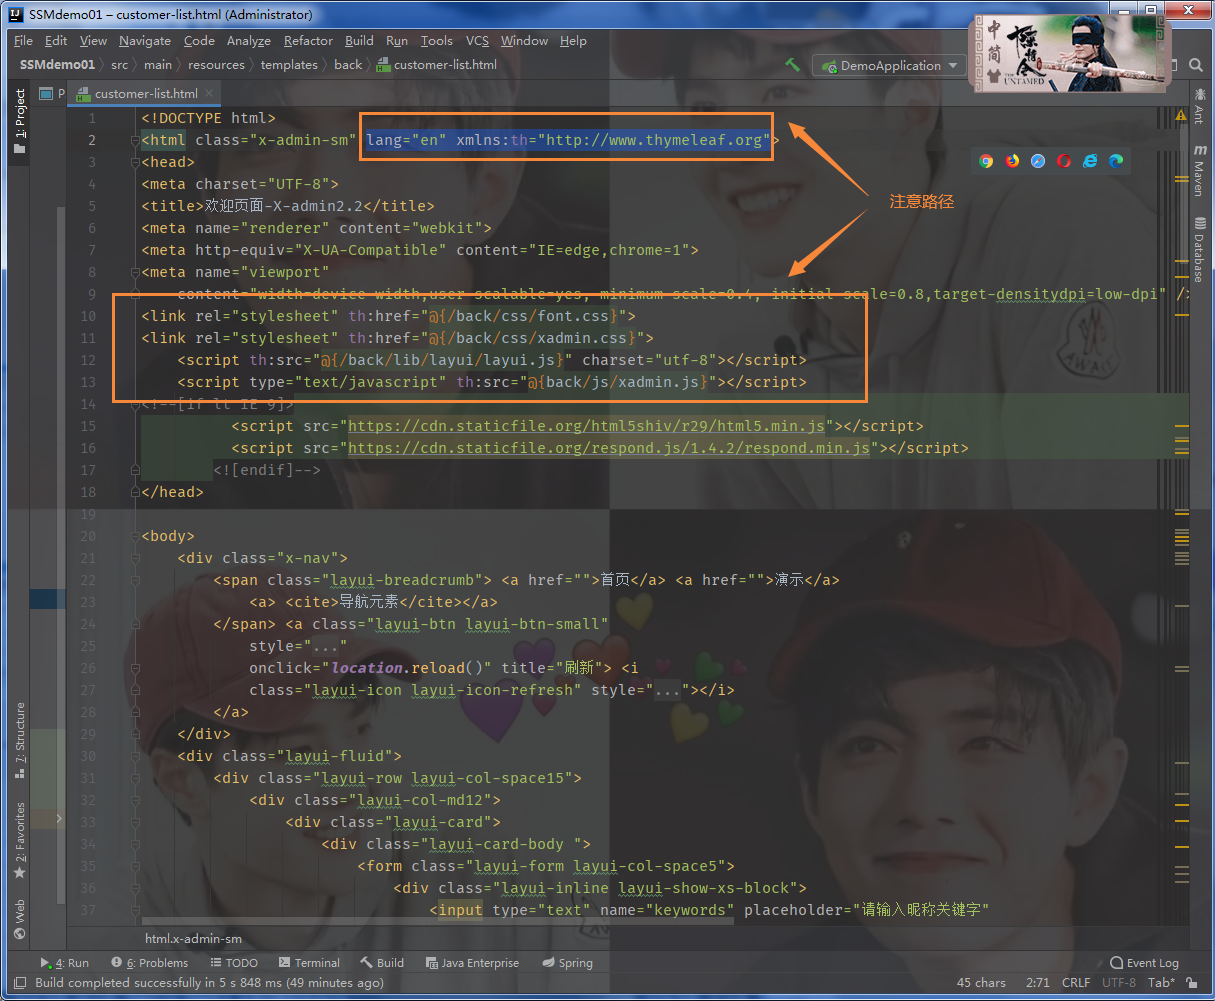Build the project with the hammer icon

click(x=793, y=65)
